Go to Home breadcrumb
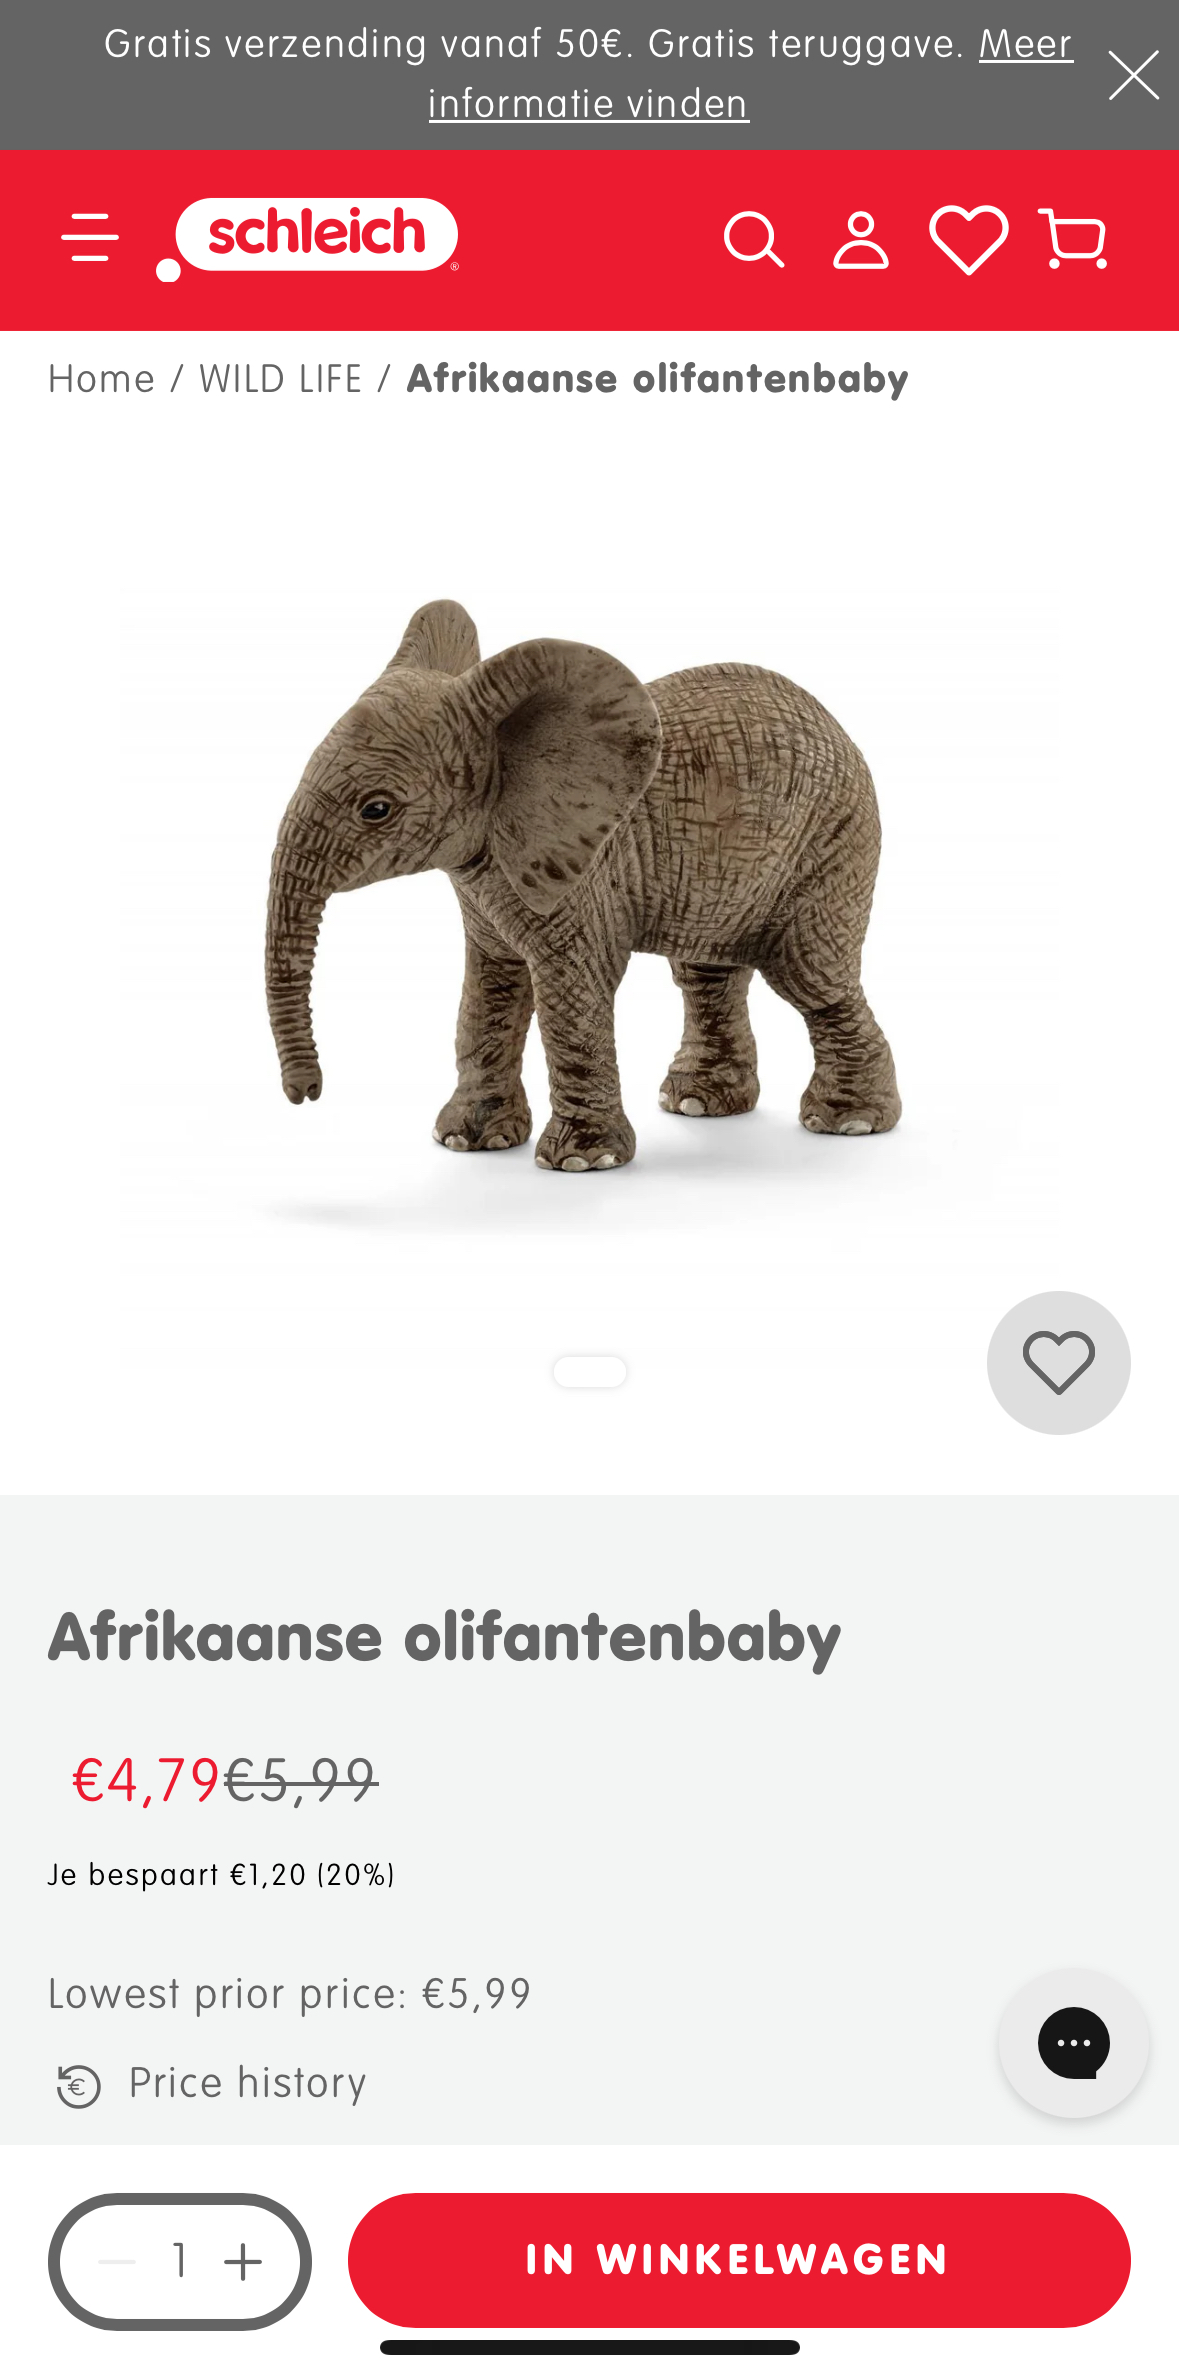Image resolution: width=1179 pixels, height=2379 pixels. [101, 380]
